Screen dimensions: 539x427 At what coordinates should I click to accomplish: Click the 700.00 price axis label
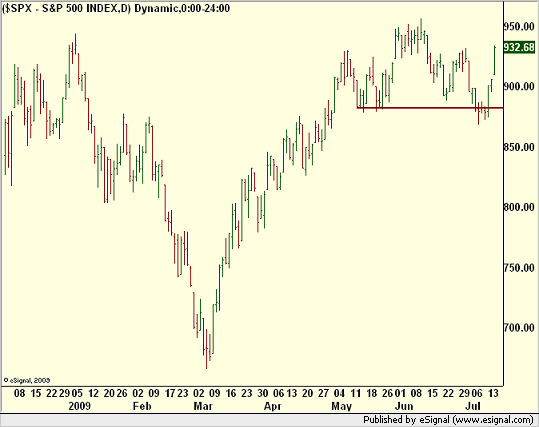pos(519,328)
